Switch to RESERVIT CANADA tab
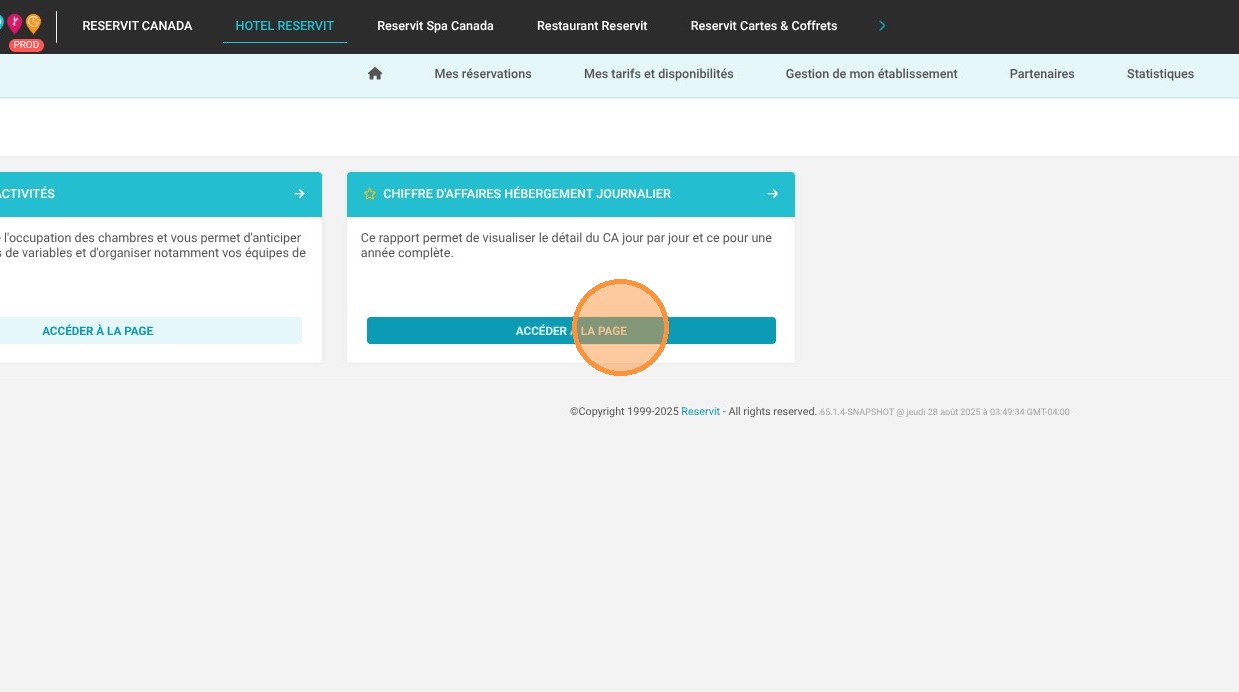Screen dimensions: 1239x692 [137, 26]
